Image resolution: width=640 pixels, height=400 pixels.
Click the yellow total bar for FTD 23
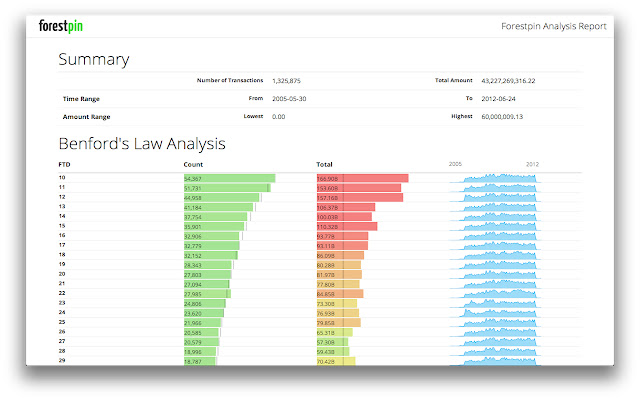coord(337,304)
